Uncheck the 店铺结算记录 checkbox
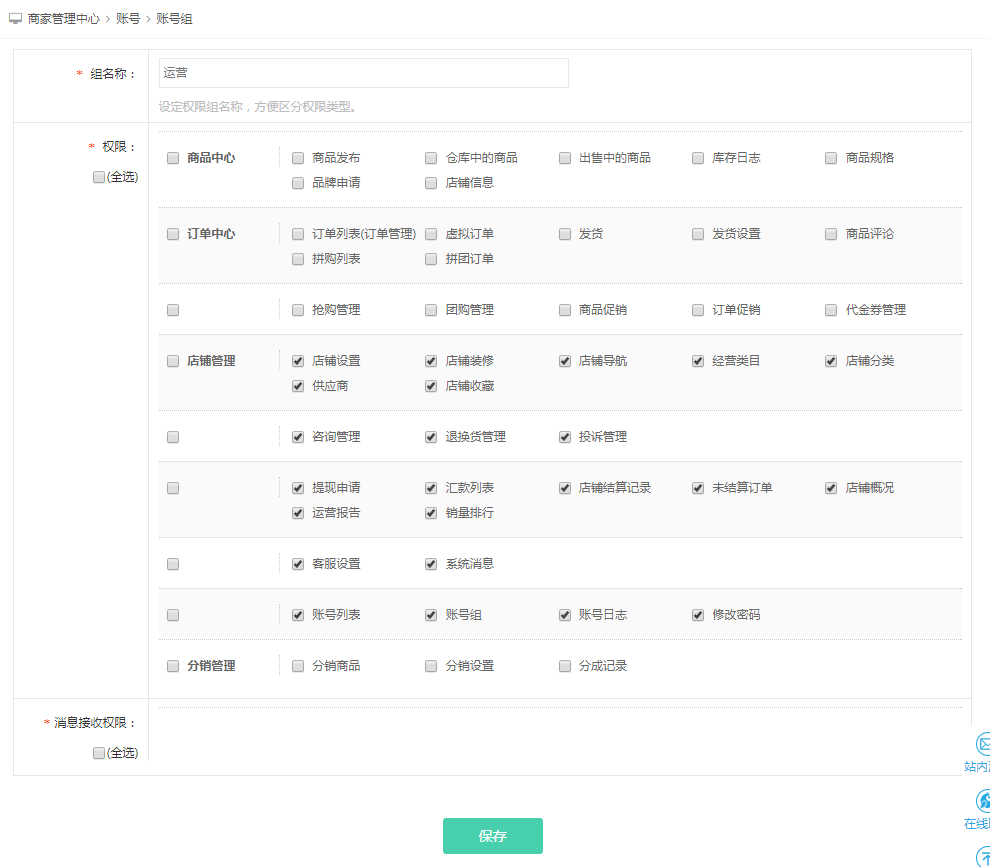Screen dimensions: 990x867 (565, 488)
